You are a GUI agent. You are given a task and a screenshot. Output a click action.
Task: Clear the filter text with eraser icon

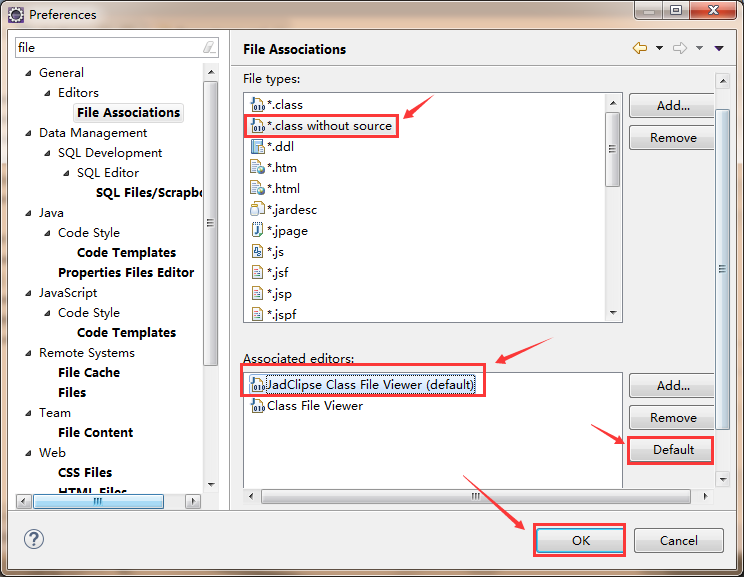(209, 47)
